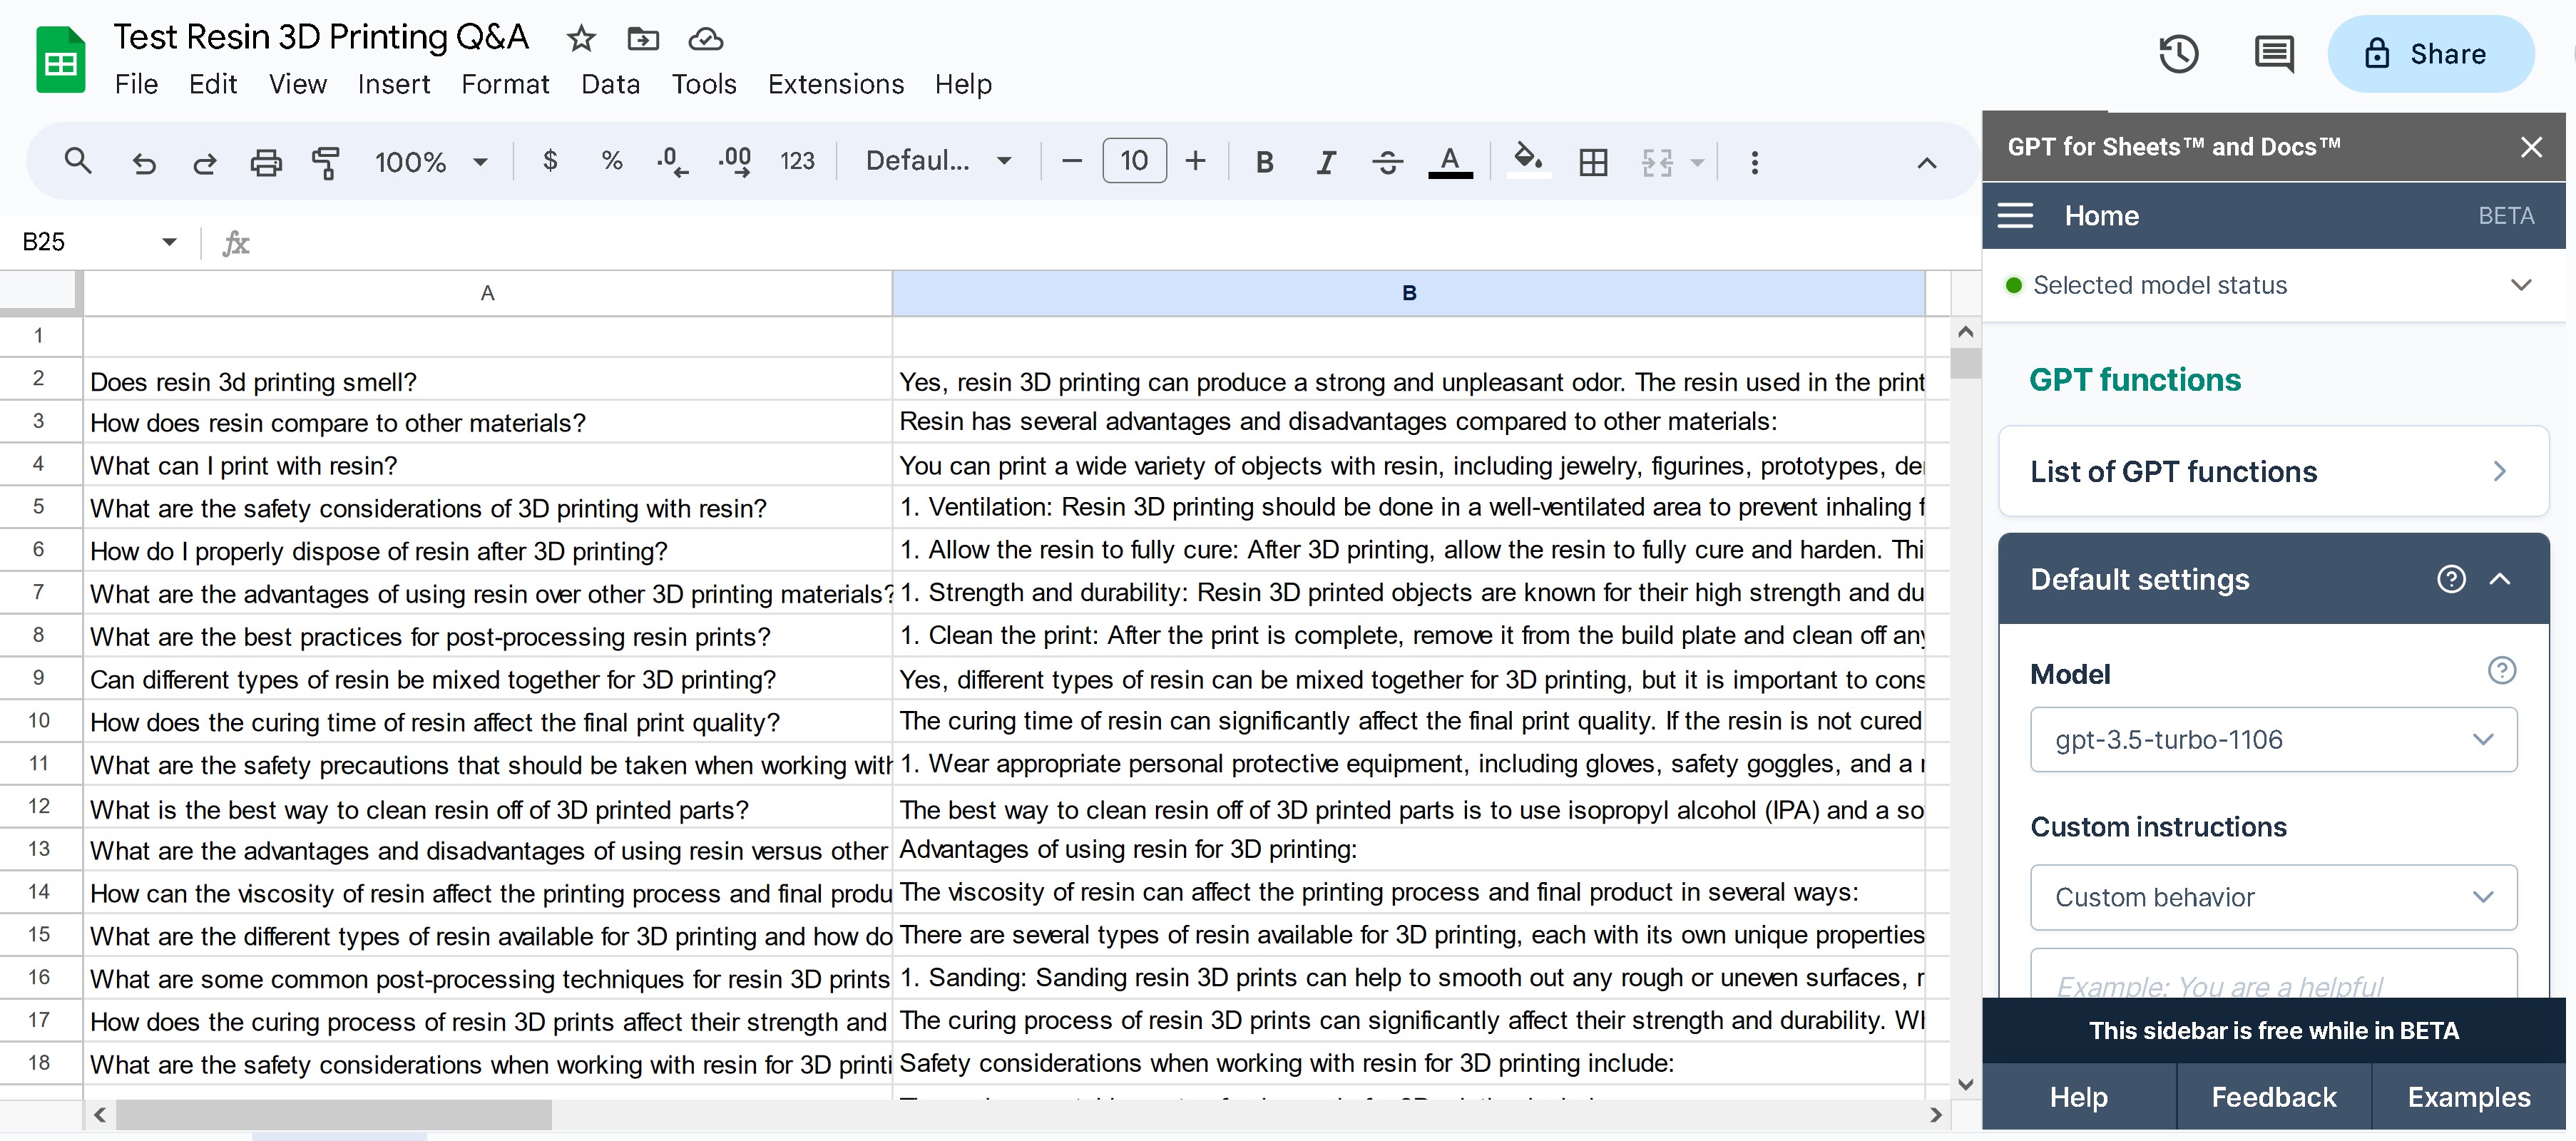Undo the last action

144,162
